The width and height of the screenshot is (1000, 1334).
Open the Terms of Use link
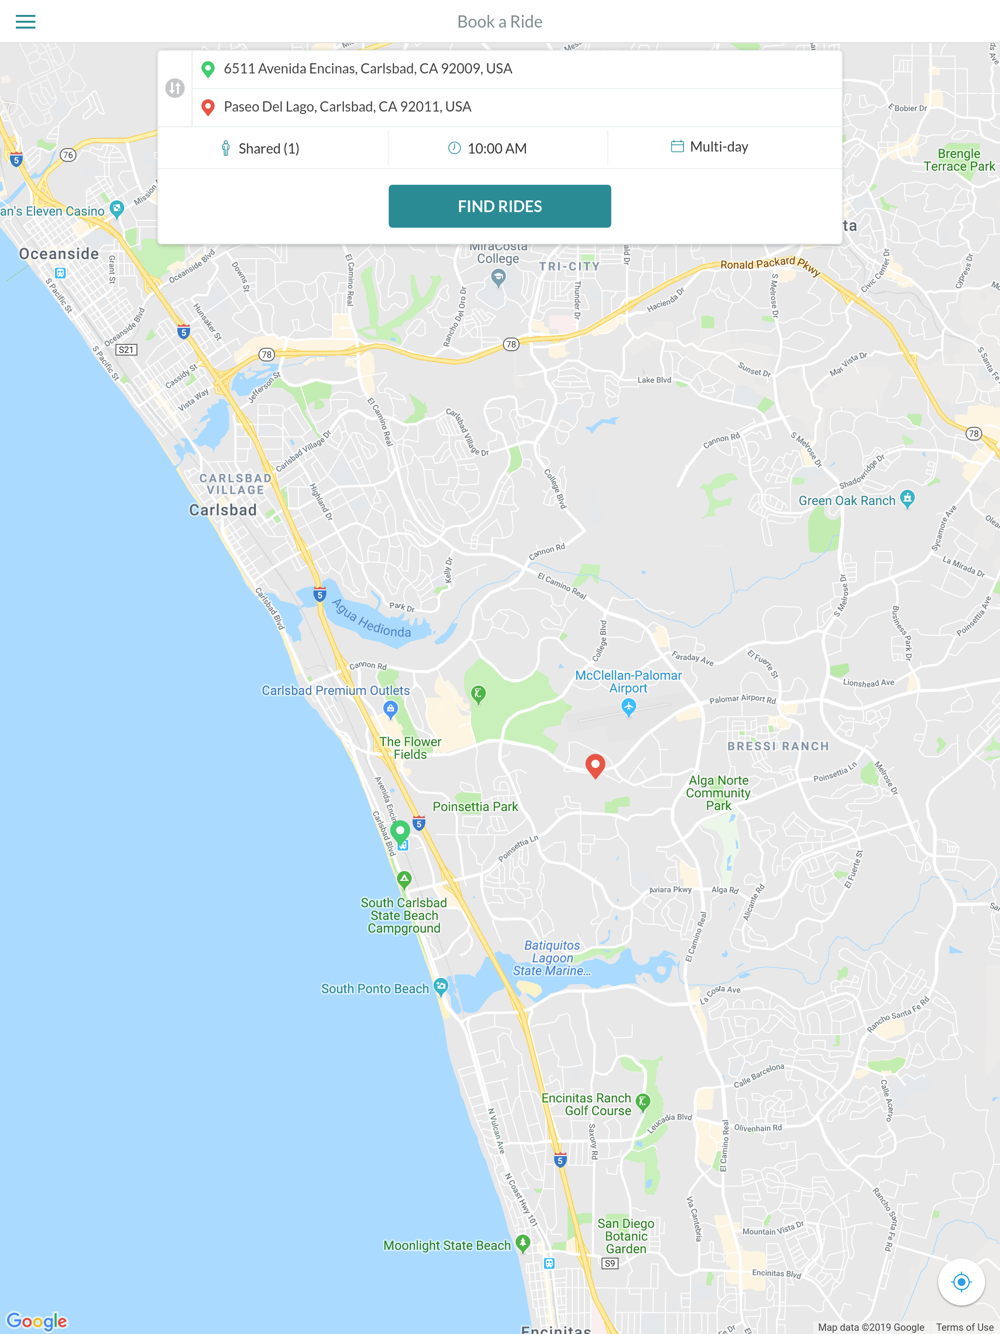964,1327
